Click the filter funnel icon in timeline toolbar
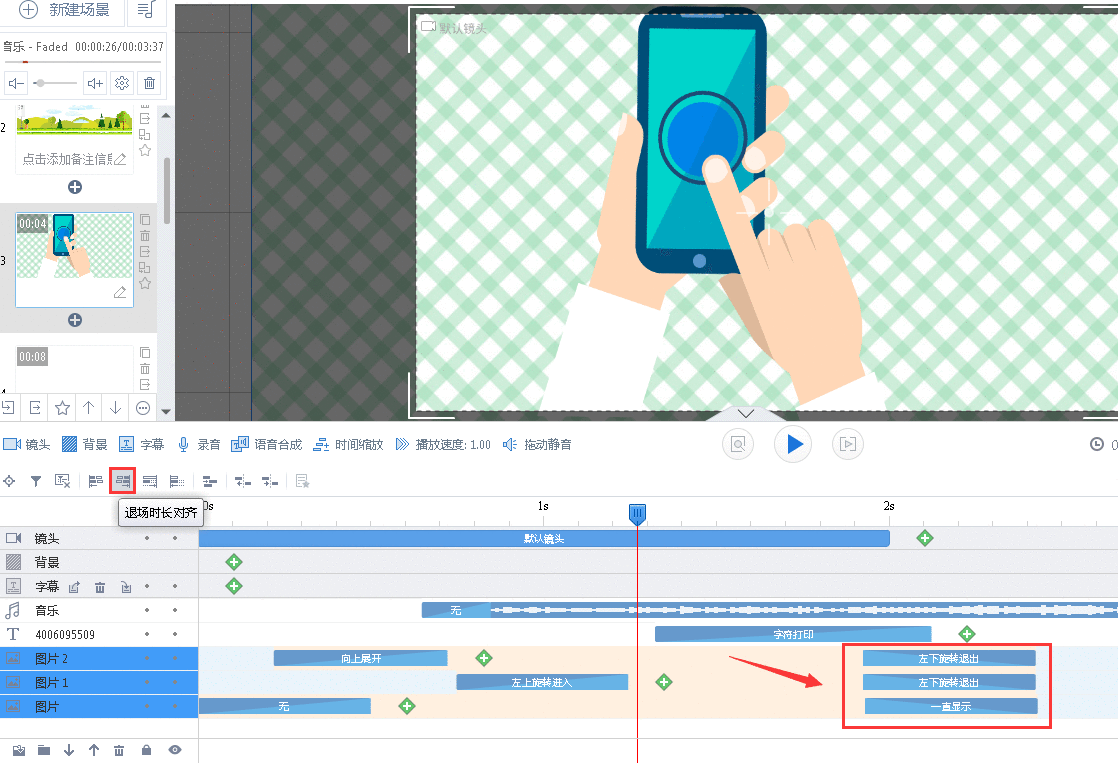Viewport: 1118px width, 763px height. [36, 481]
